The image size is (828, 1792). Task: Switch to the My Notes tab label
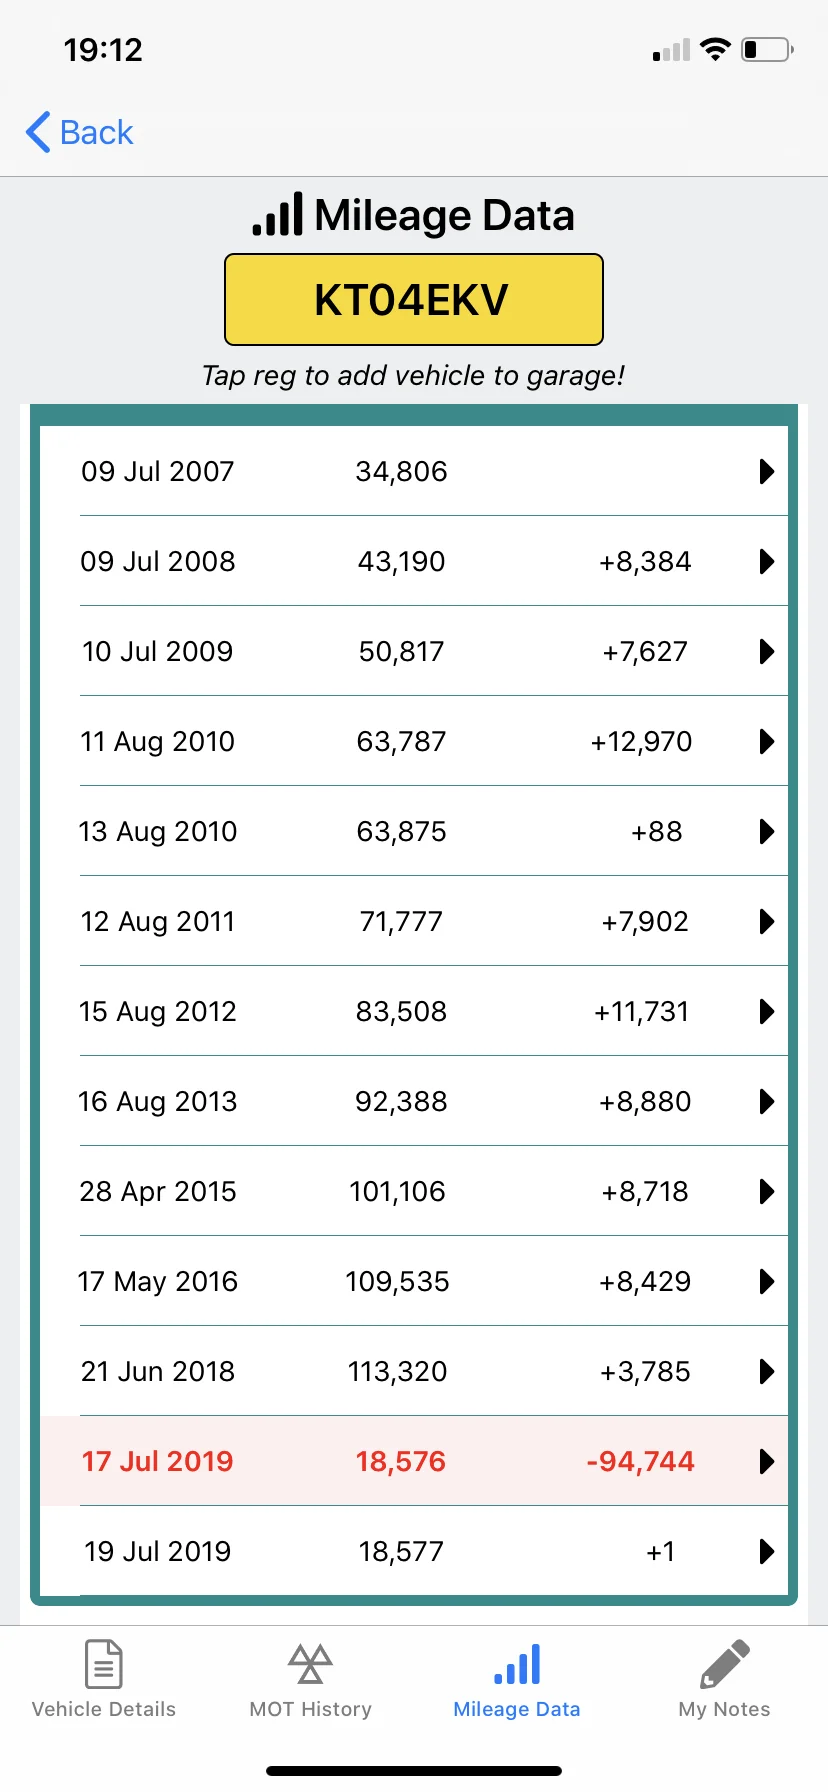tap(725, 1709)
